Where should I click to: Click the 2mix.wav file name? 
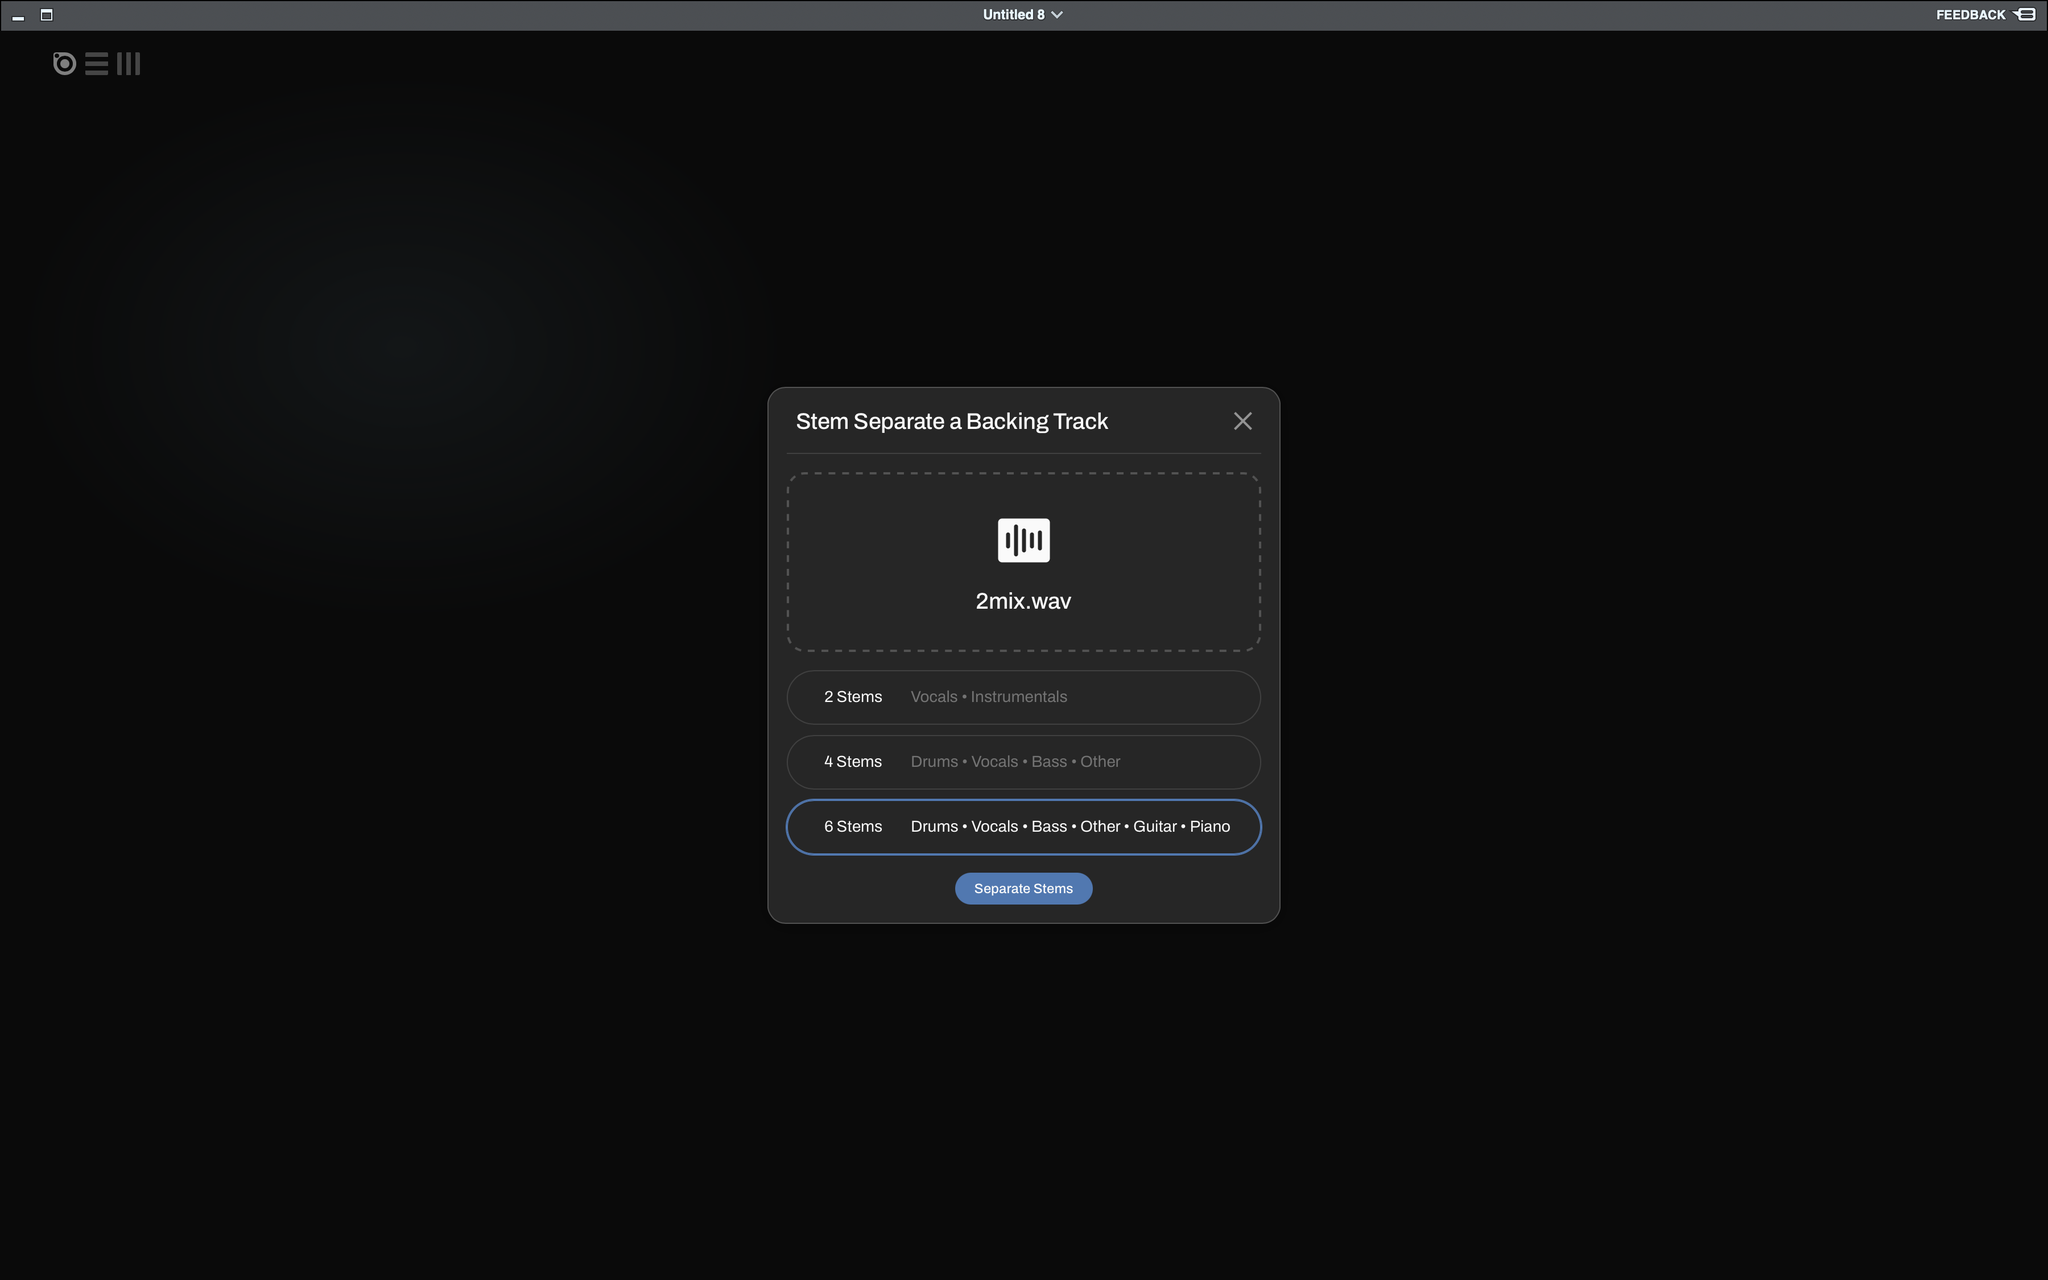coord(1023,601)
